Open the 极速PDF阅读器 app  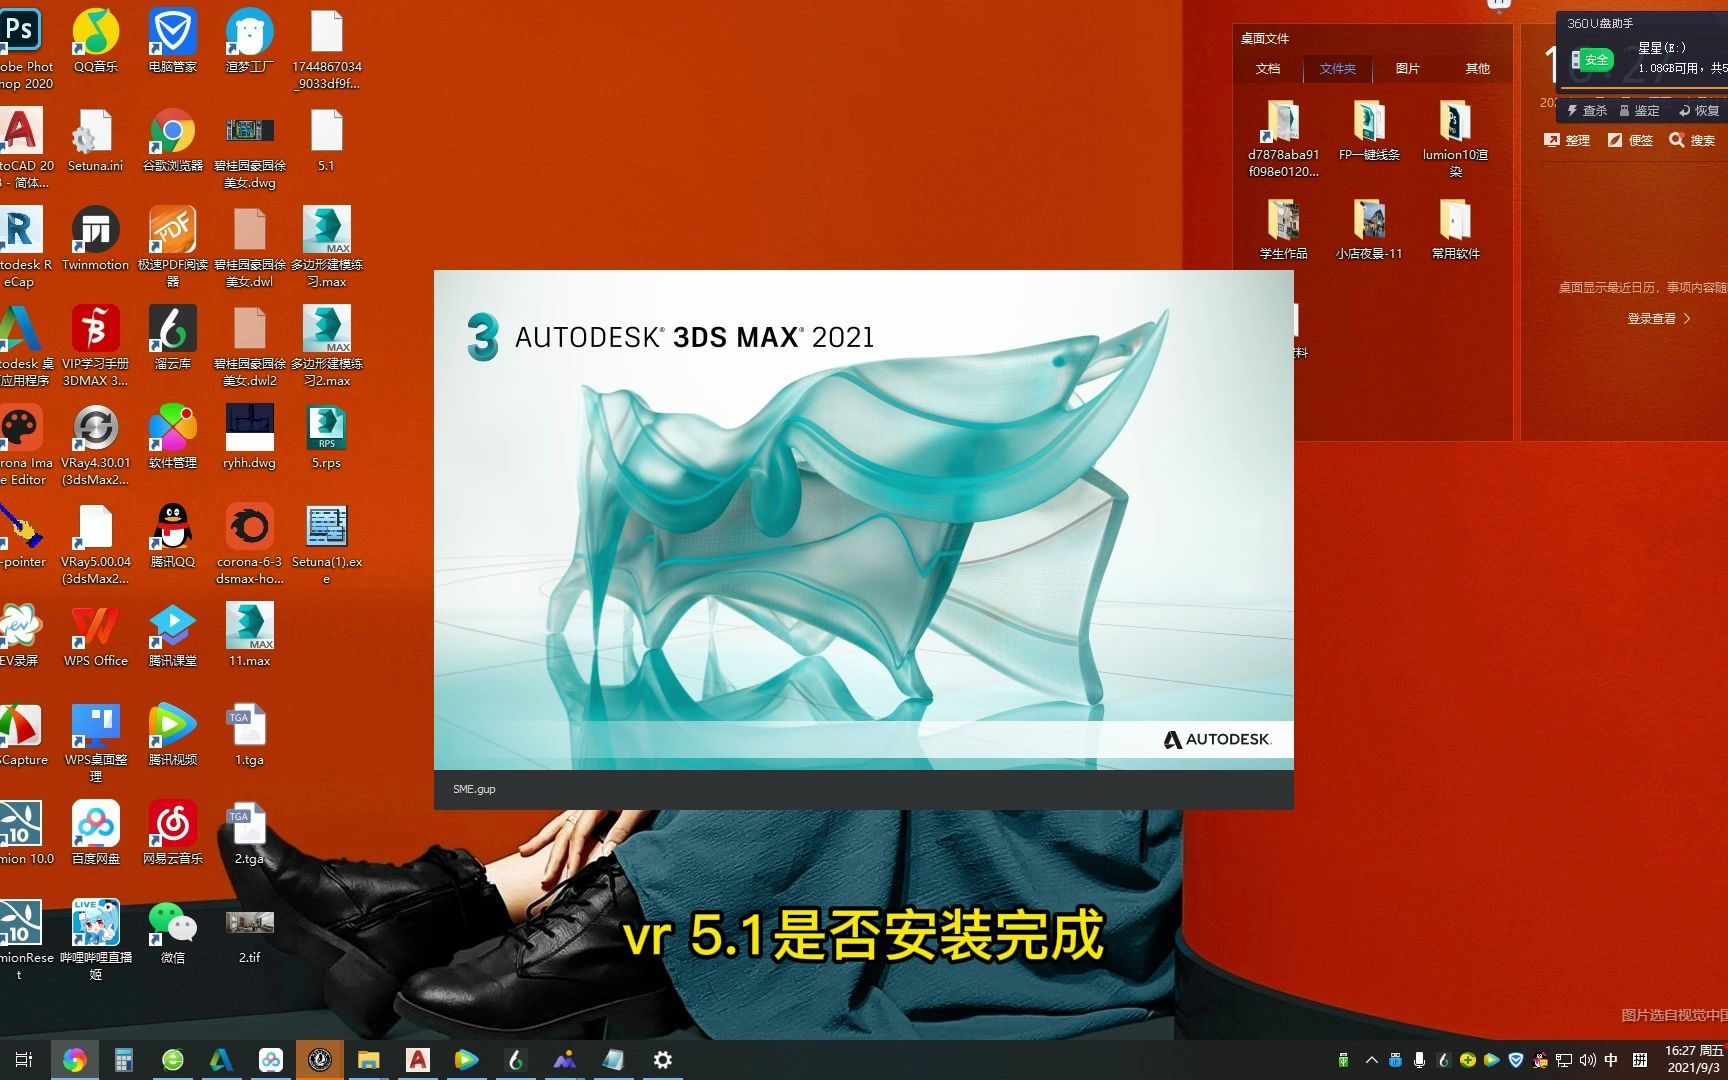click(172, 230)
